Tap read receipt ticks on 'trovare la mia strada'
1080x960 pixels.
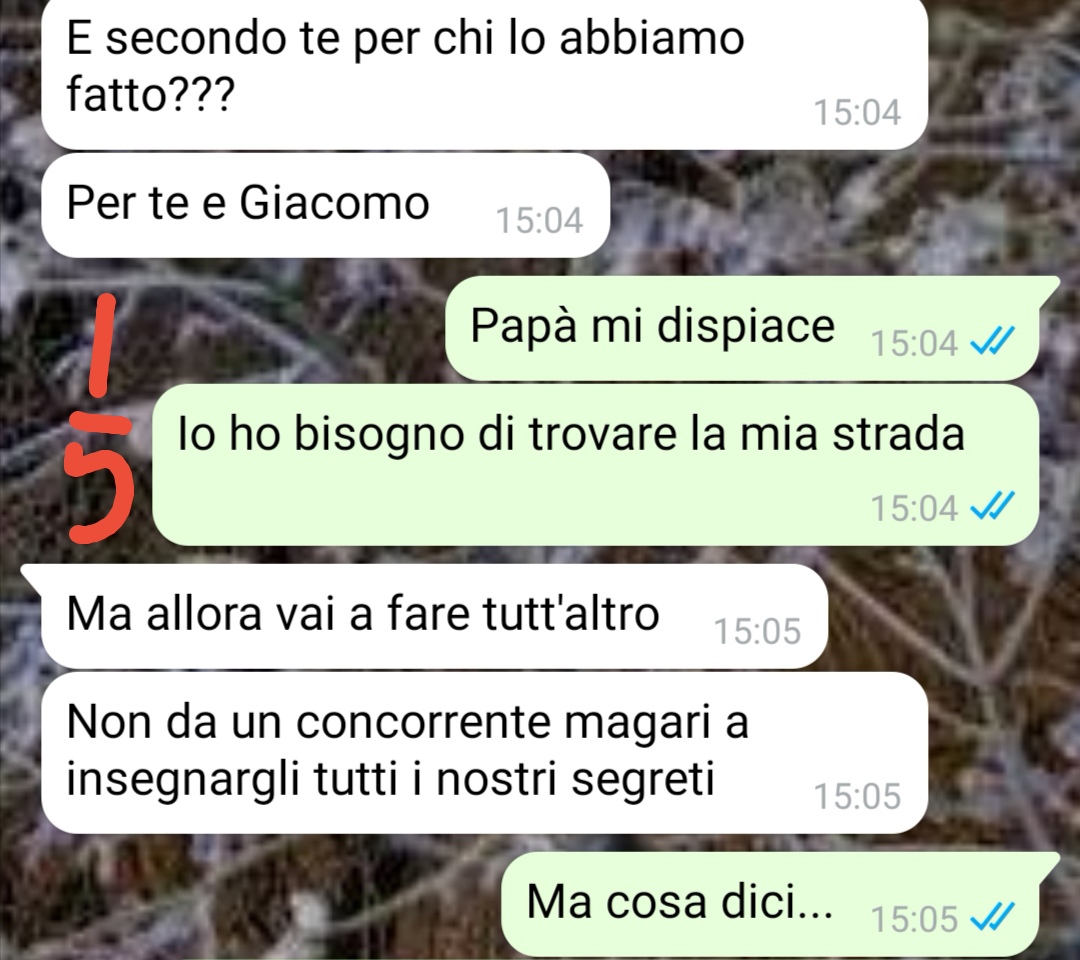[993, 506]
